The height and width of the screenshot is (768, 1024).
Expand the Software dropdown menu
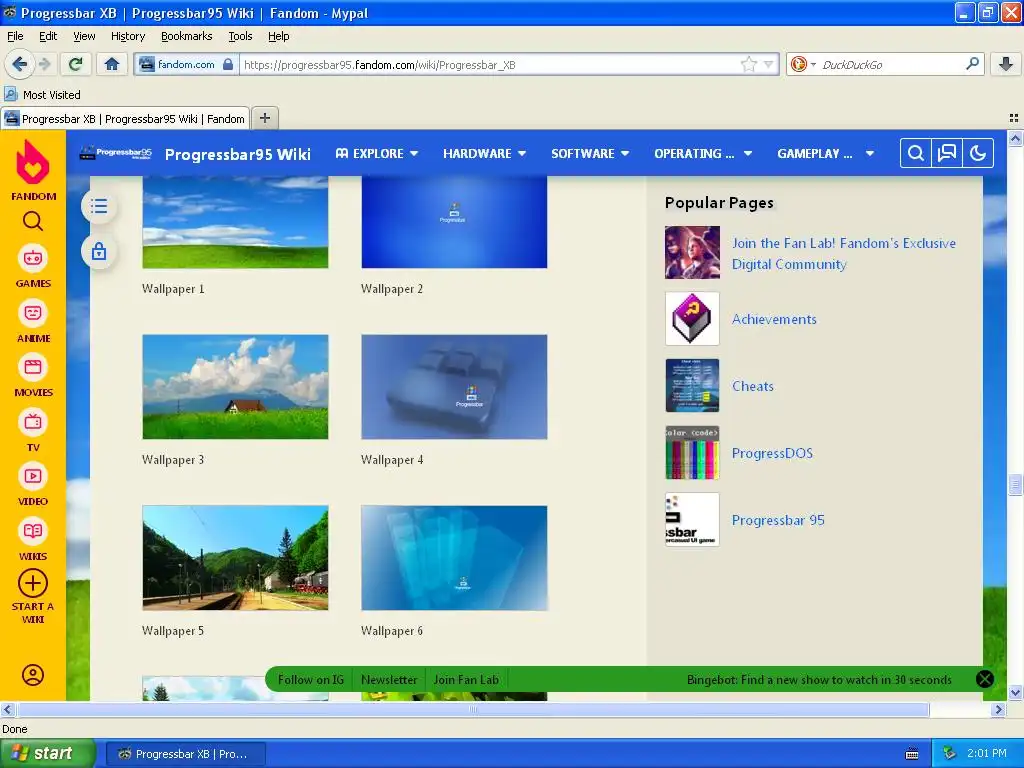[590, 153]
